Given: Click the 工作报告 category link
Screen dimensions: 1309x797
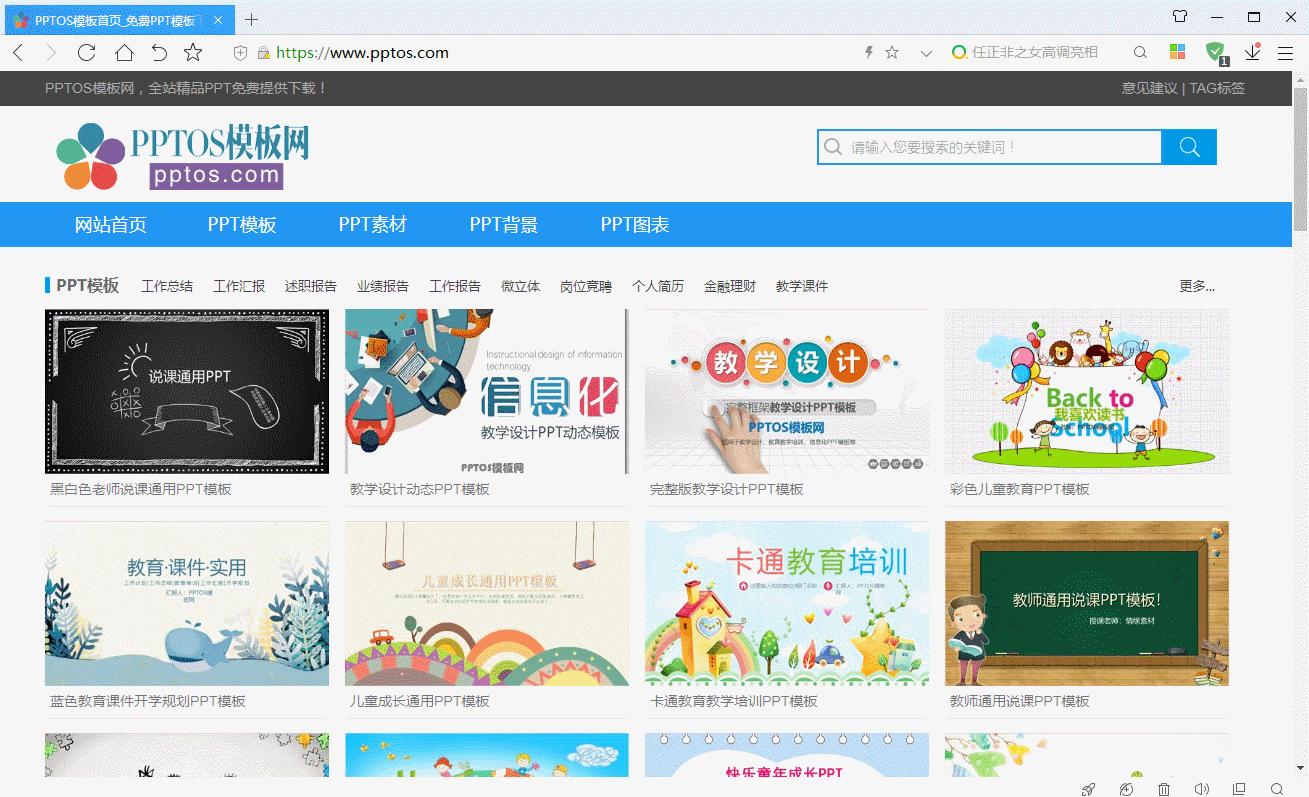Looking at the screenshot, I should click(x=455, y=286).
